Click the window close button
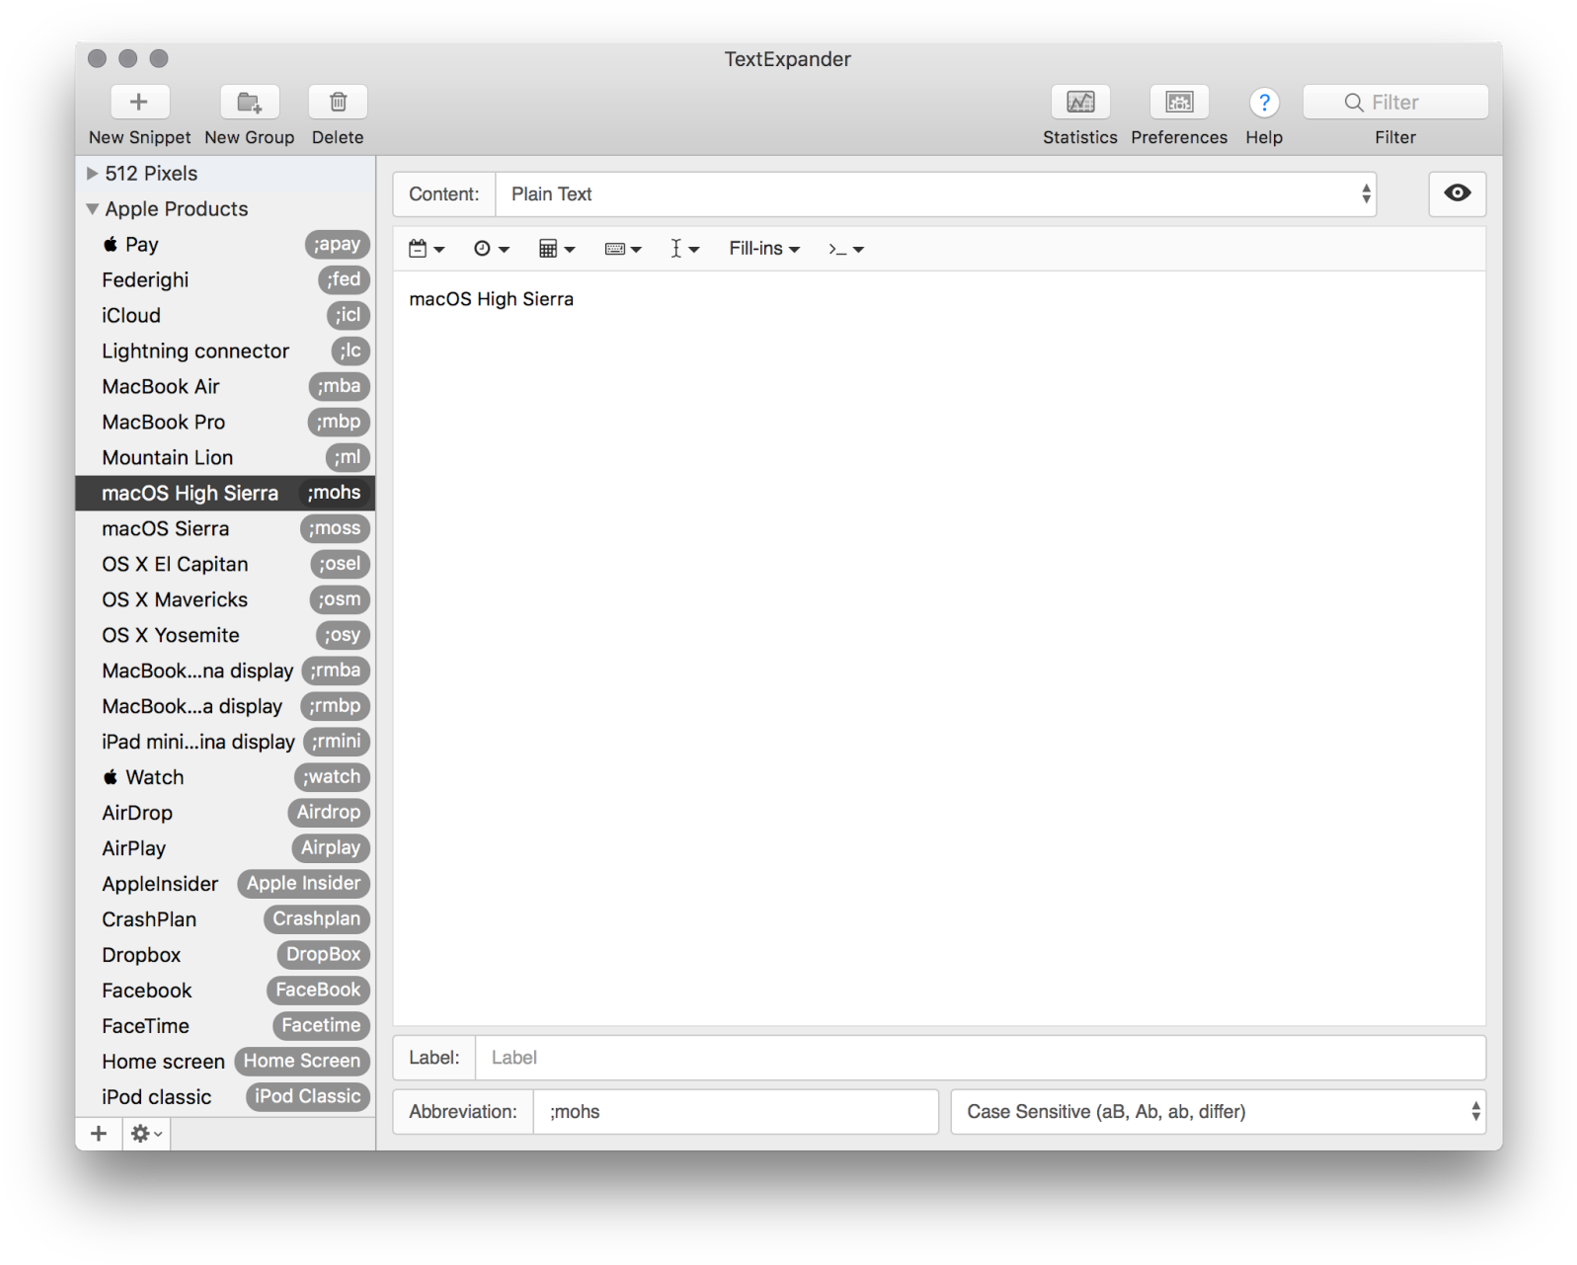This screenshot has width=1577, height=1265. click(x=97, y=58)
